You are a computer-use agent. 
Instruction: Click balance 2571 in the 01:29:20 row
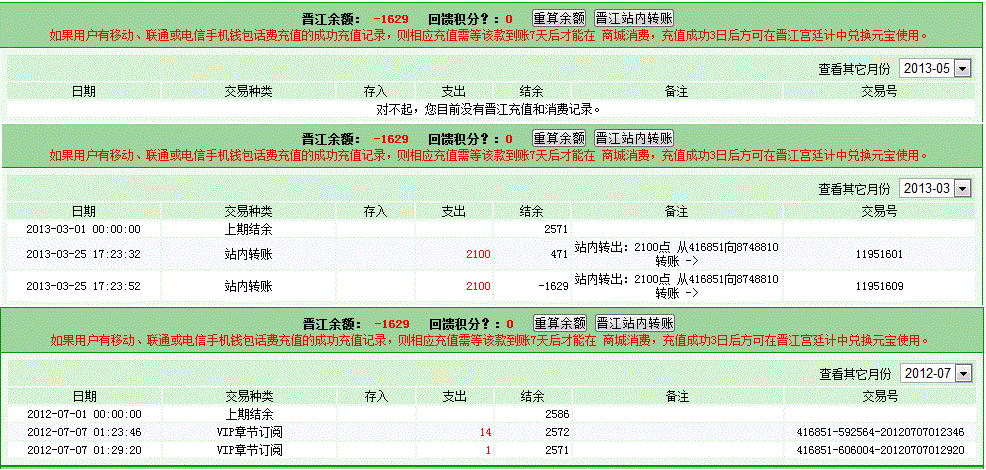[558, 450]
